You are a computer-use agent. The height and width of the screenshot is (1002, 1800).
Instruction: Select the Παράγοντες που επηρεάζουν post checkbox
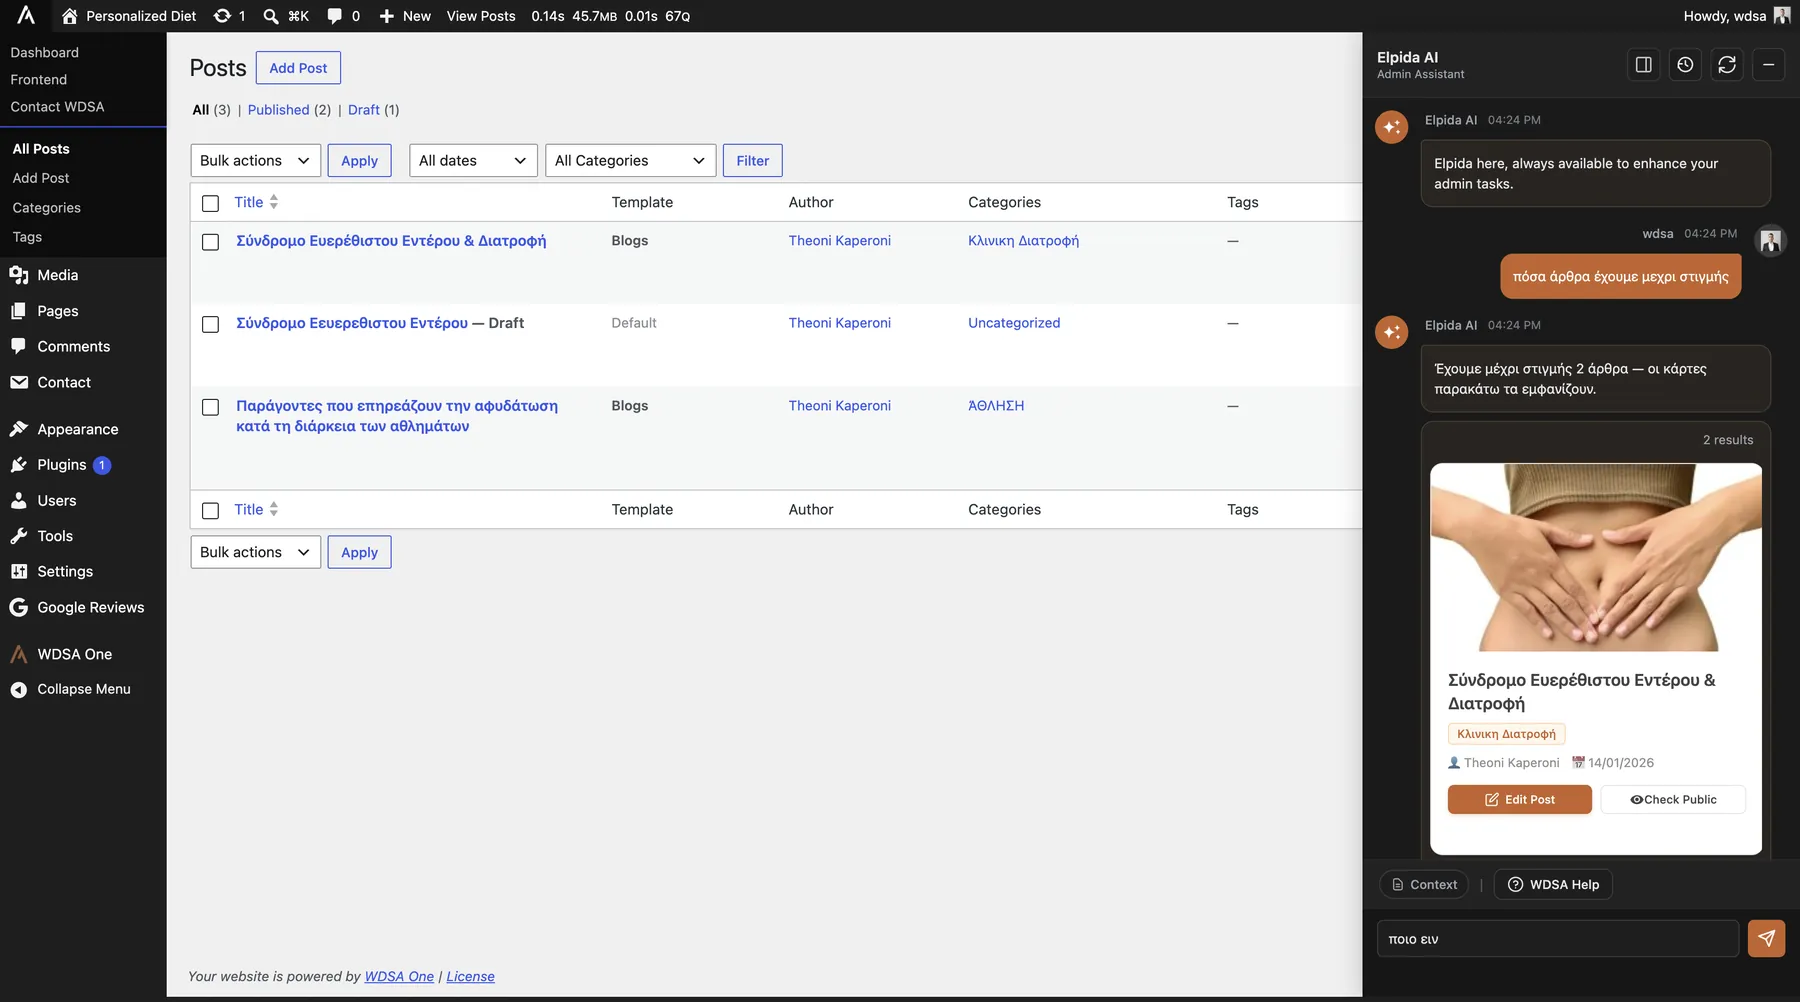pyautogui.click(x=210, y=407)
